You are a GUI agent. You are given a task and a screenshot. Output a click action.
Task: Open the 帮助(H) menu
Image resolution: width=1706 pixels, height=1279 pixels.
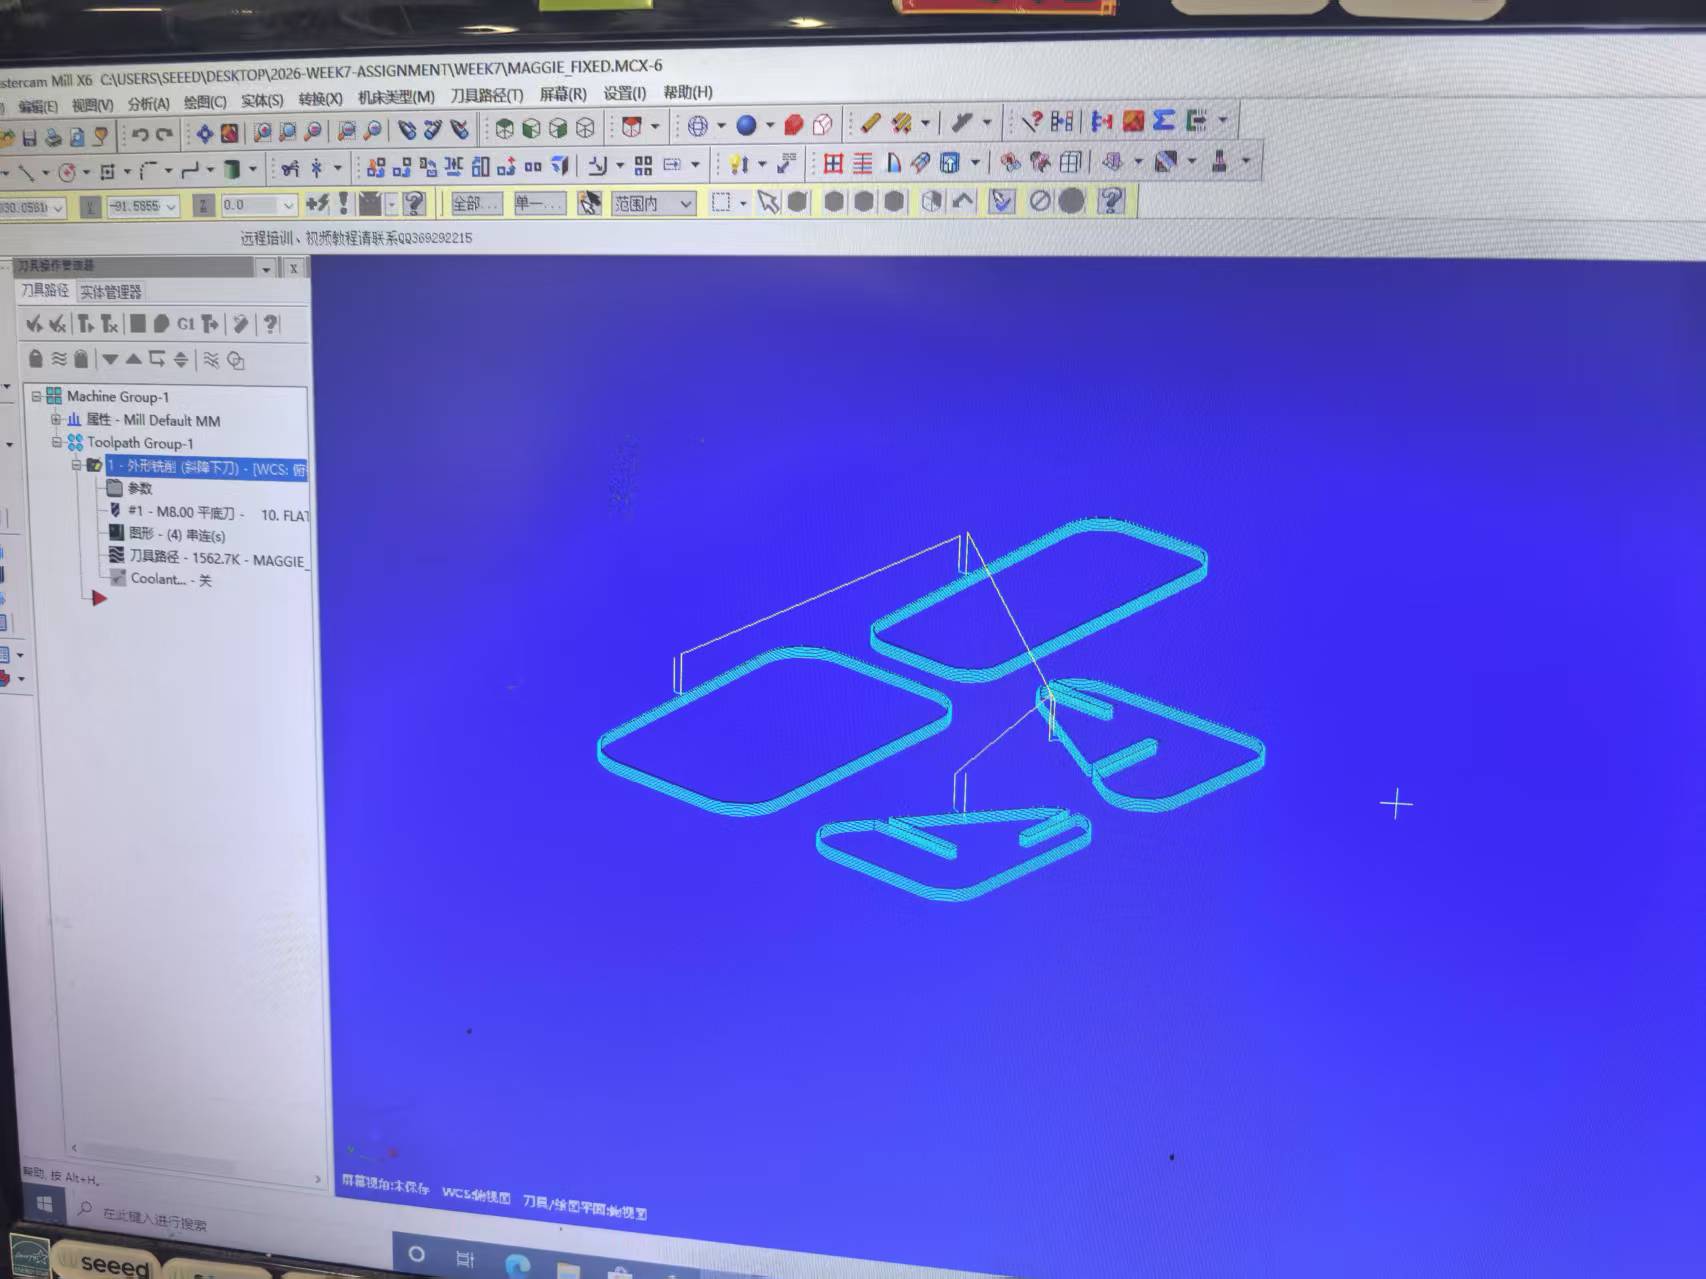click(688, 92)
